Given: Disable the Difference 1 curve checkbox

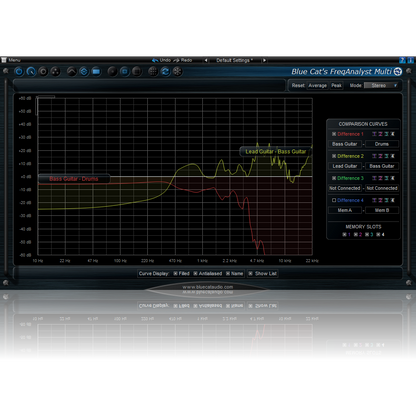Looking at the screenshot, I should (334, 134).
